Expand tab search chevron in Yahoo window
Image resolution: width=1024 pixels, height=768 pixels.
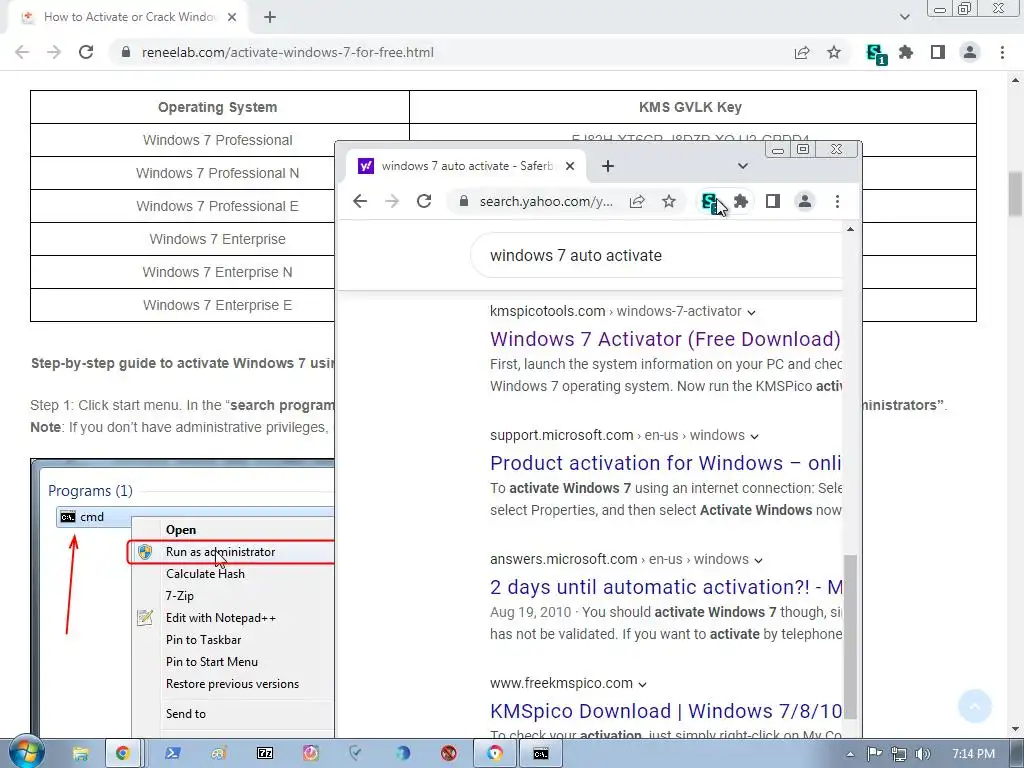pos(743,166)
